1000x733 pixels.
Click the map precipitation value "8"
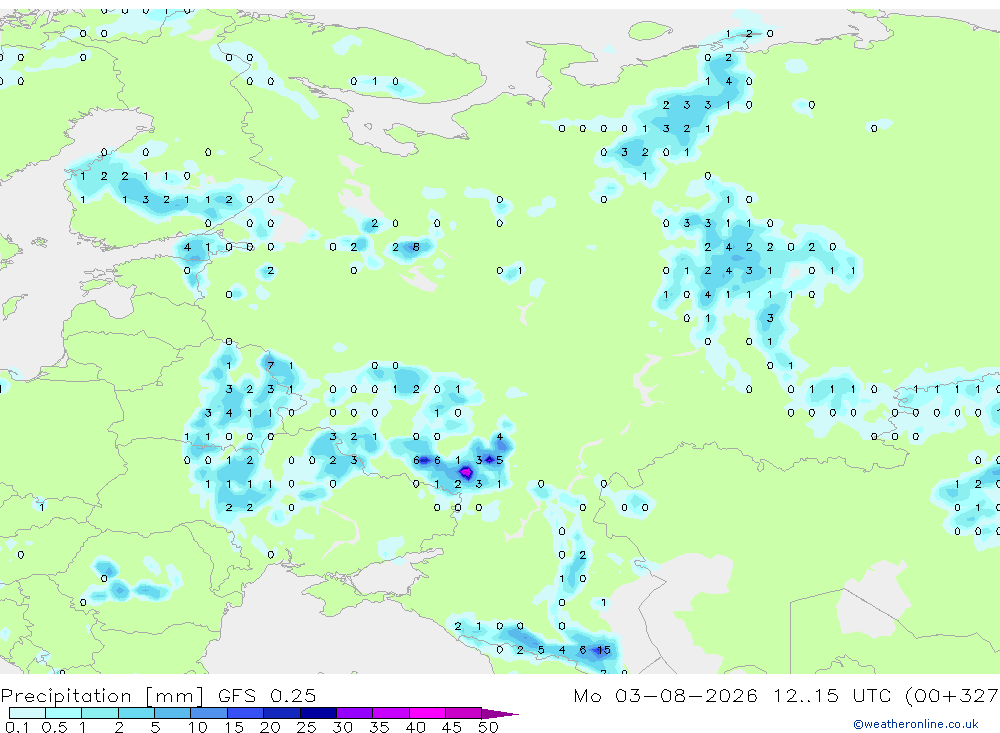(x=416, y=247)
